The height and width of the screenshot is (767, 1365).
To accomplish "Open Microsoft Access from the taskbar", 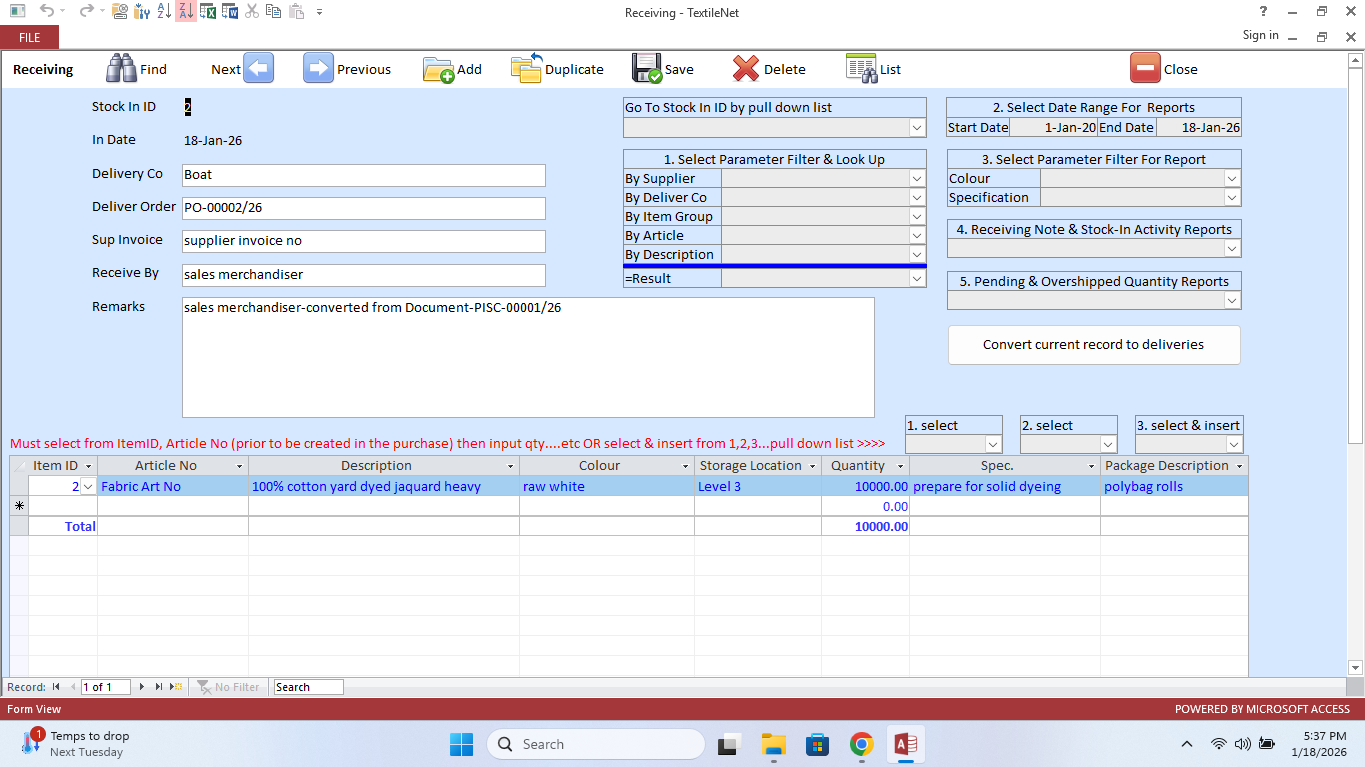I will pyautogui.click(x=906, y=744).
